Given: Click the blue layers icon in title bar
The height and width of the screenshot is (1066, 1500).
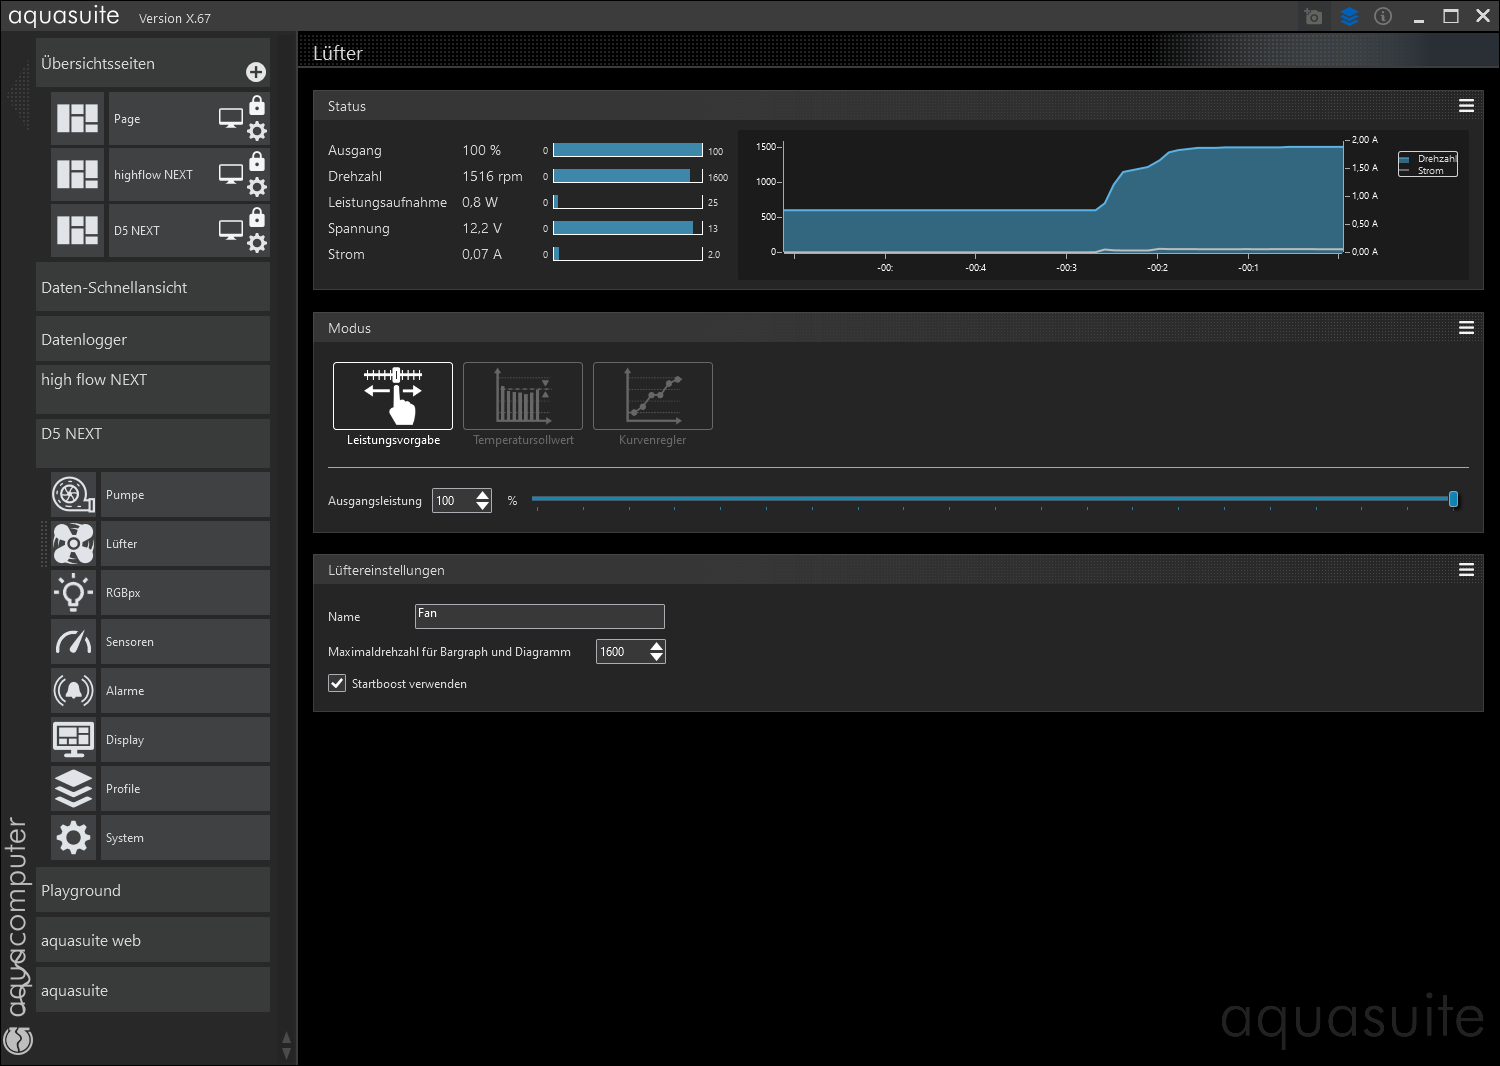Looking at the screenshot, I should (x=1349, y=17).
